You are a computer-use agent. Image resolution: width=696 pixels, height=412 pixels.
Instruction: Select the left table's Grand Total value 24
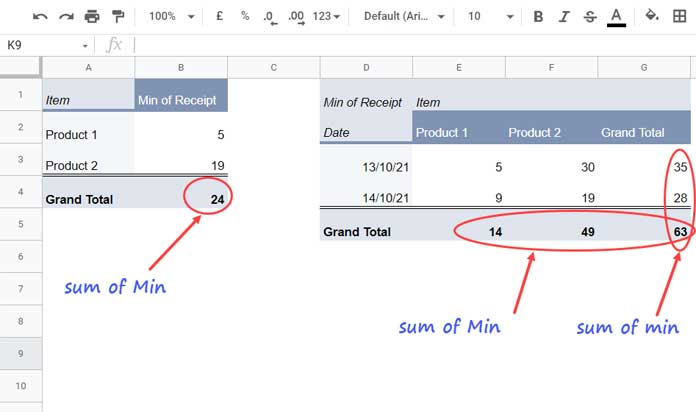click(181, 192)
